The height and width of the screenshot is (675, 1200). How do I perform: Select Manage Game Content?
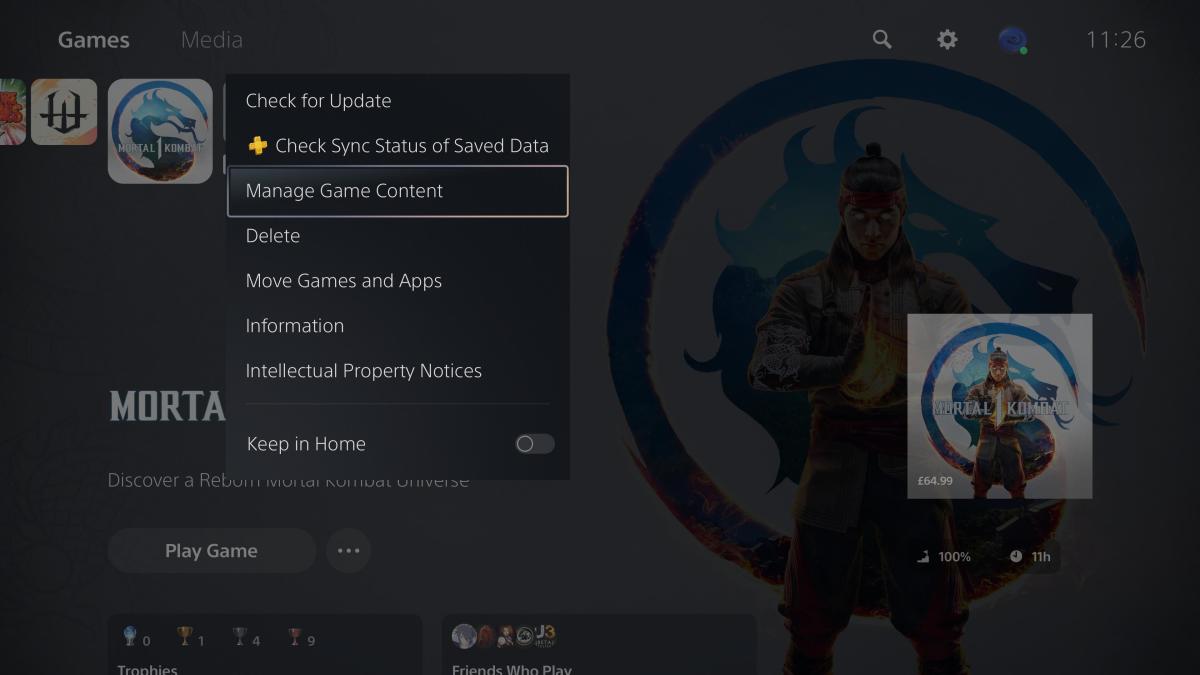(398, 191)
